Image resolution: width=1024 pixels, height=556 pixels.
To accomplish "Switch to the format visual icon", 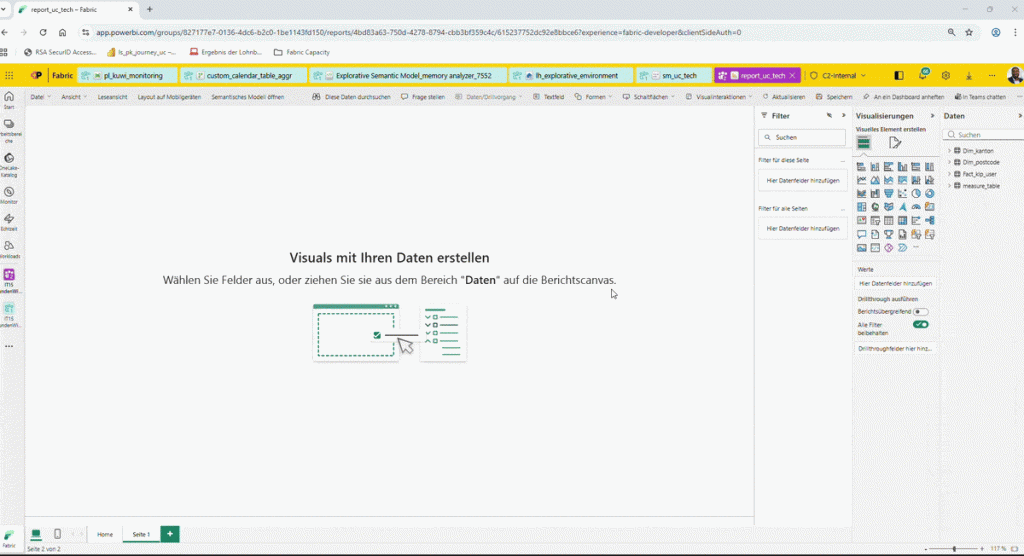I will pos(895,143).
